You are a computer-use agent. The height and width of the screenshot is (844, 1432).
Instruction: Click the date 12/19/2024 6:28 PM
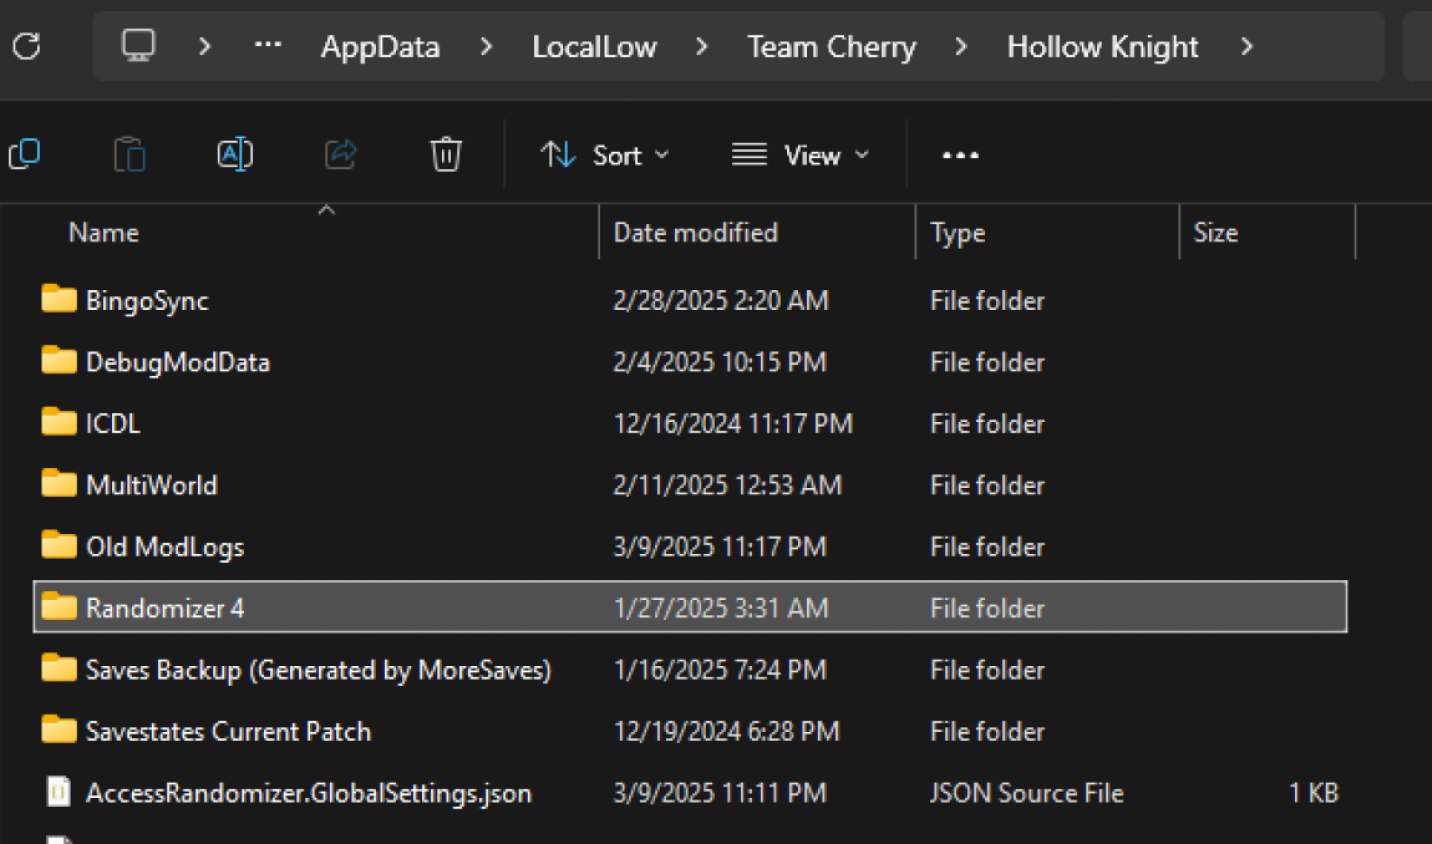pyautogui.click(x=726, y=731)
